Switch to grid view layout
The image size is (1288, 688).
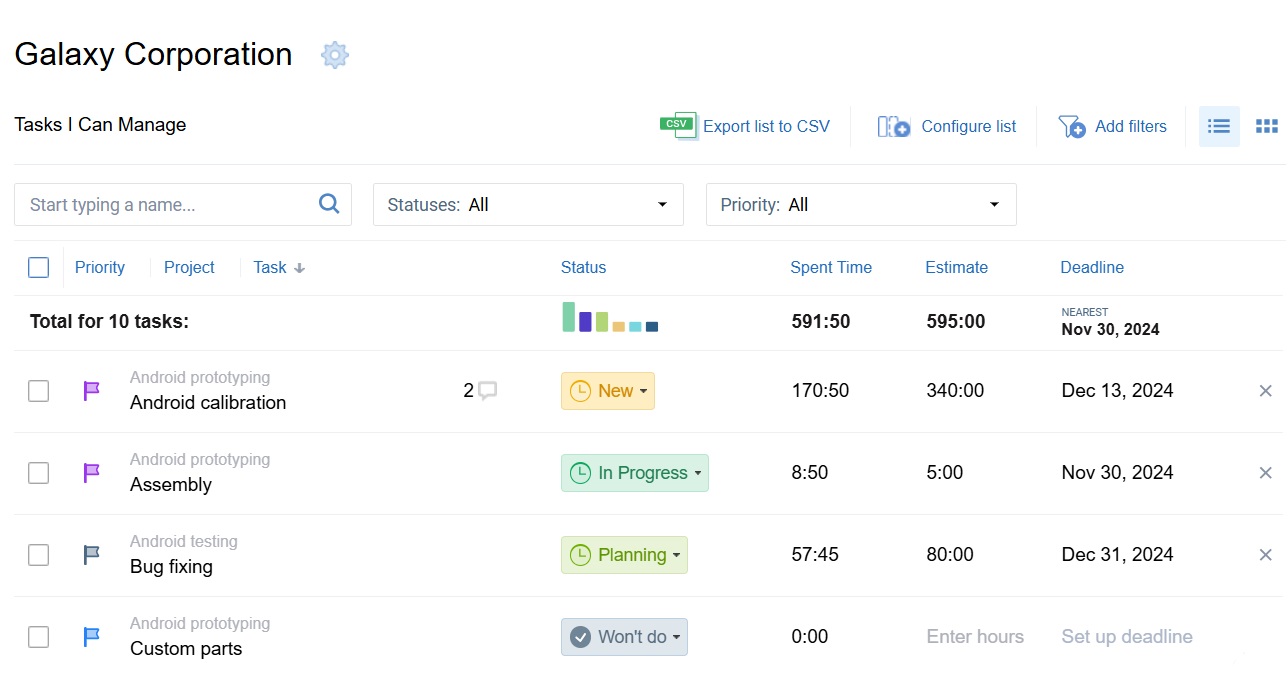(x=1267, y=126)
